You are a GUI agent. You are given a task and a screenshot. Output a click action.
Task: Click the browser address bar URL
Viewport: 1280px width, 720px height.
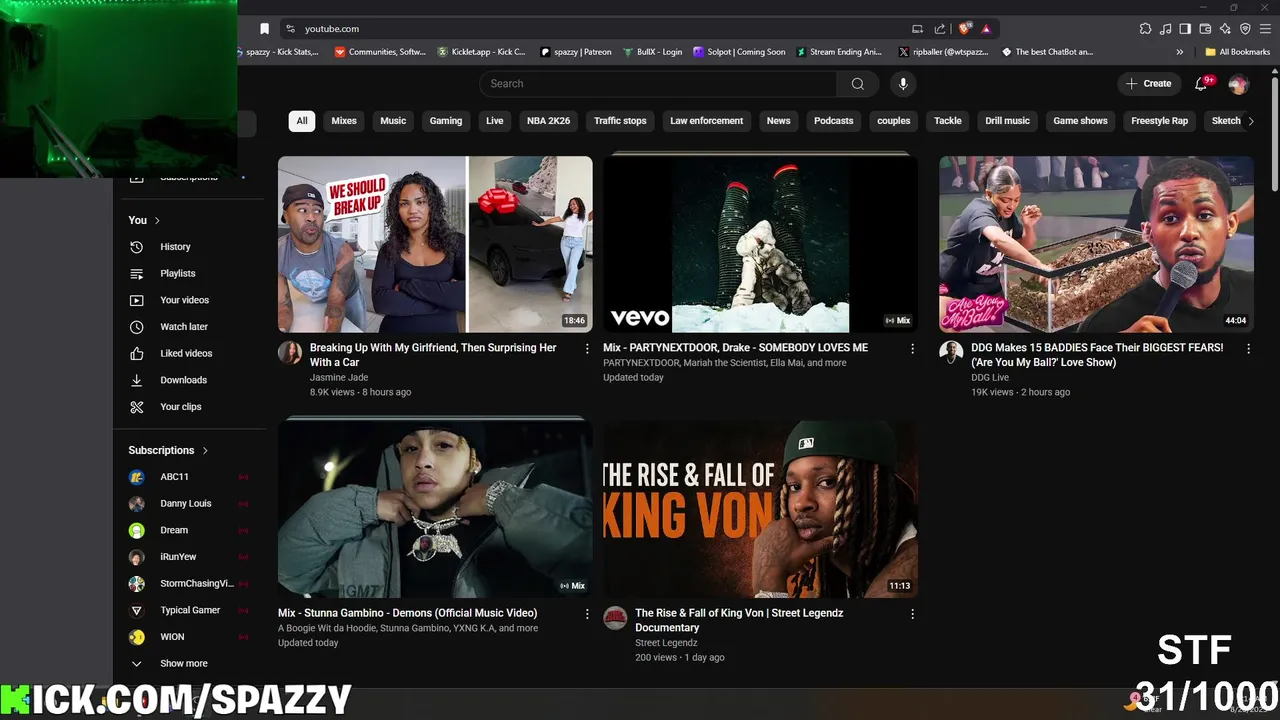click(332, 29)
